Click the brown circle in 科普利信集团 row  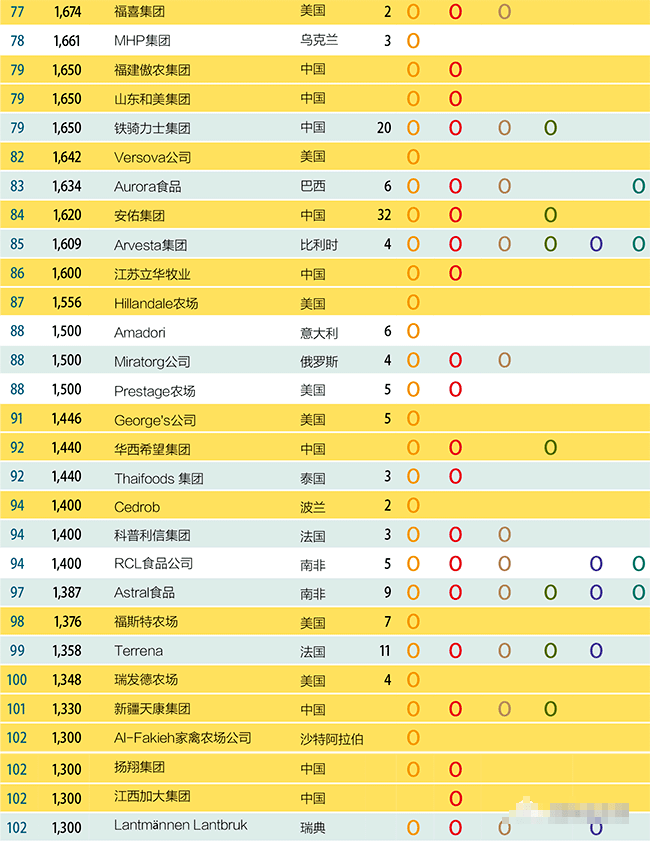[504, 534]
